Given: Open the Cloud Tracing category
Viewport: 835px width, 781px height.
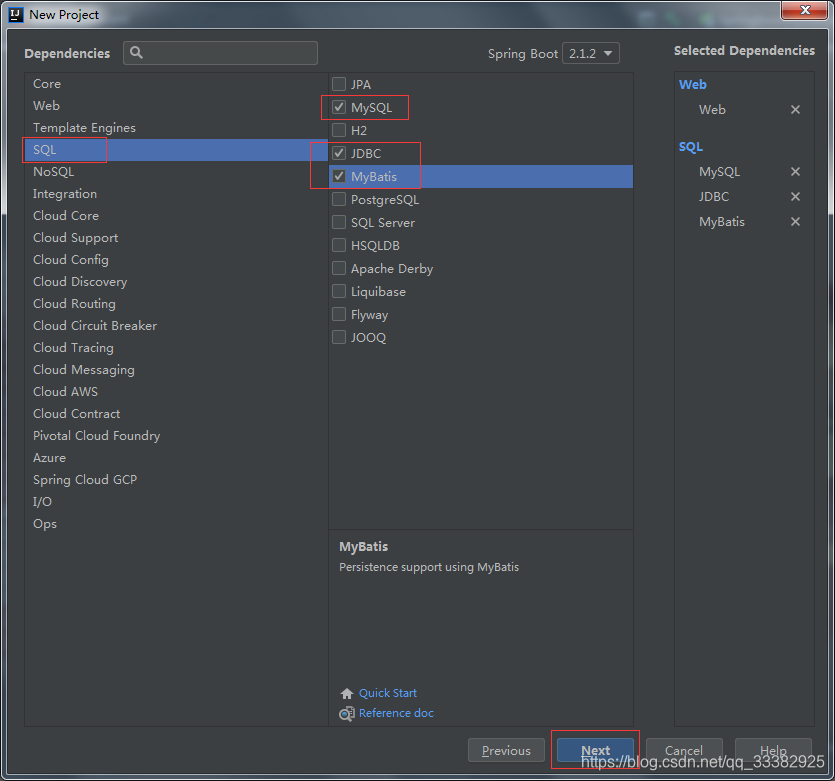Looking at the screenshot, I should 176,348.
